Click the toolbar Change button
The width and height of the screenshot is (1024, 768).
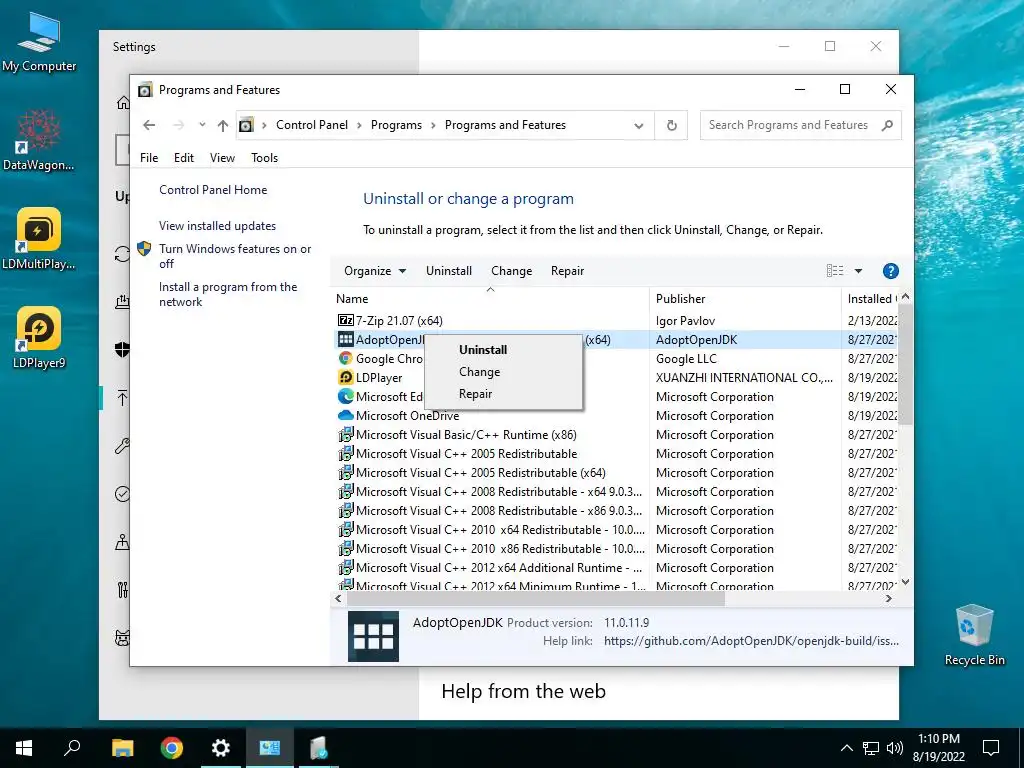511,271
